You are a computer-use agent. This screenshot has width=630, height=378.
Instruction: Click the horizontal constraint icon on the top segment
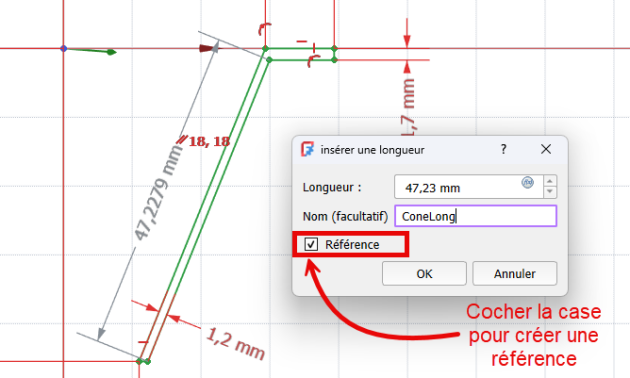[302, 41]
